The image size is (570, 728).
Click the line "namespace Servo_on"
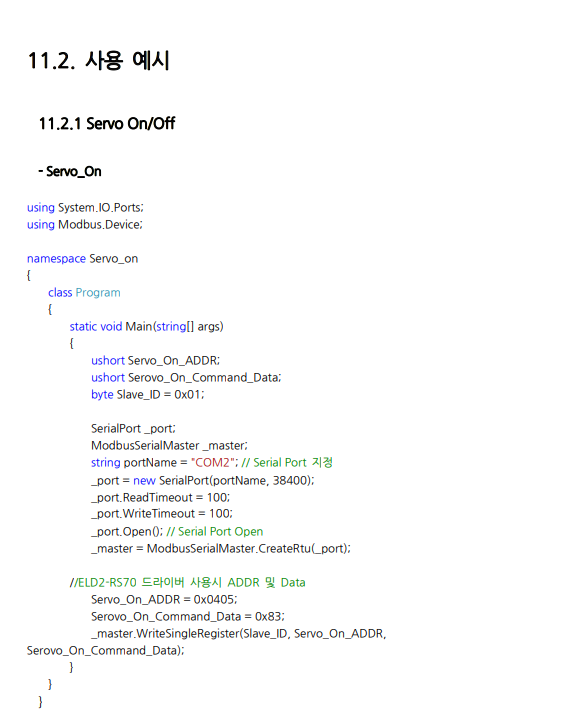click(83, 259)
